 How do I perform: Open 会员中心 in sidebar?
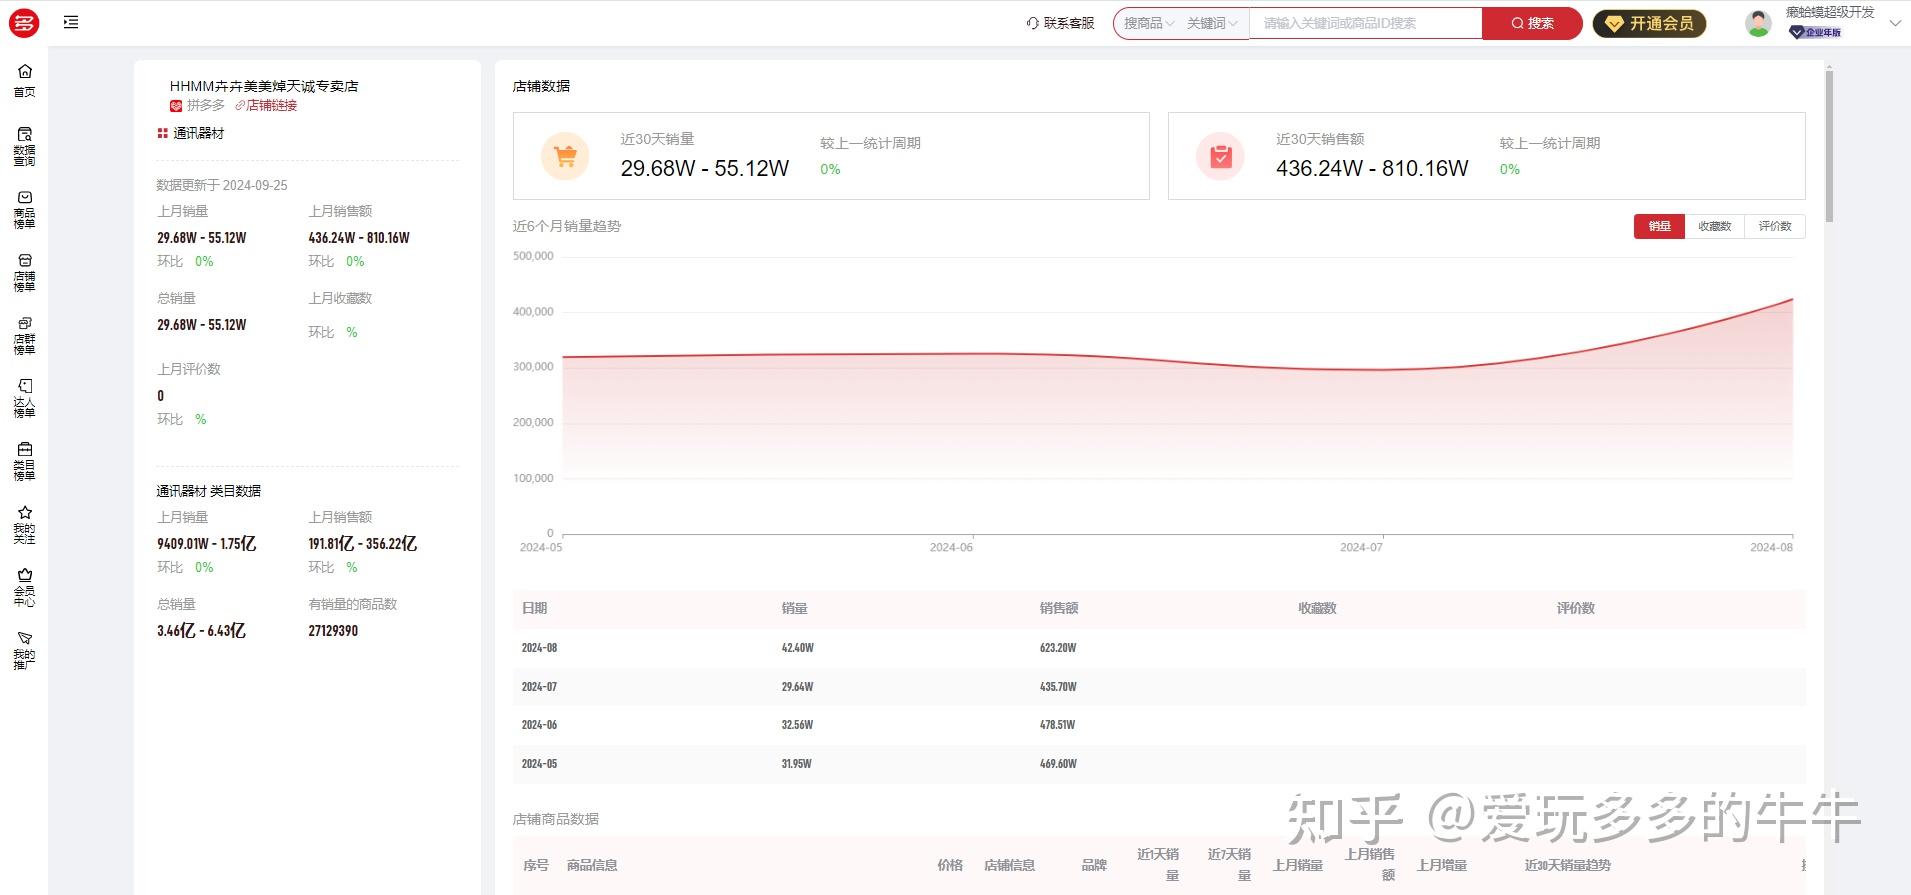(24, 587)
